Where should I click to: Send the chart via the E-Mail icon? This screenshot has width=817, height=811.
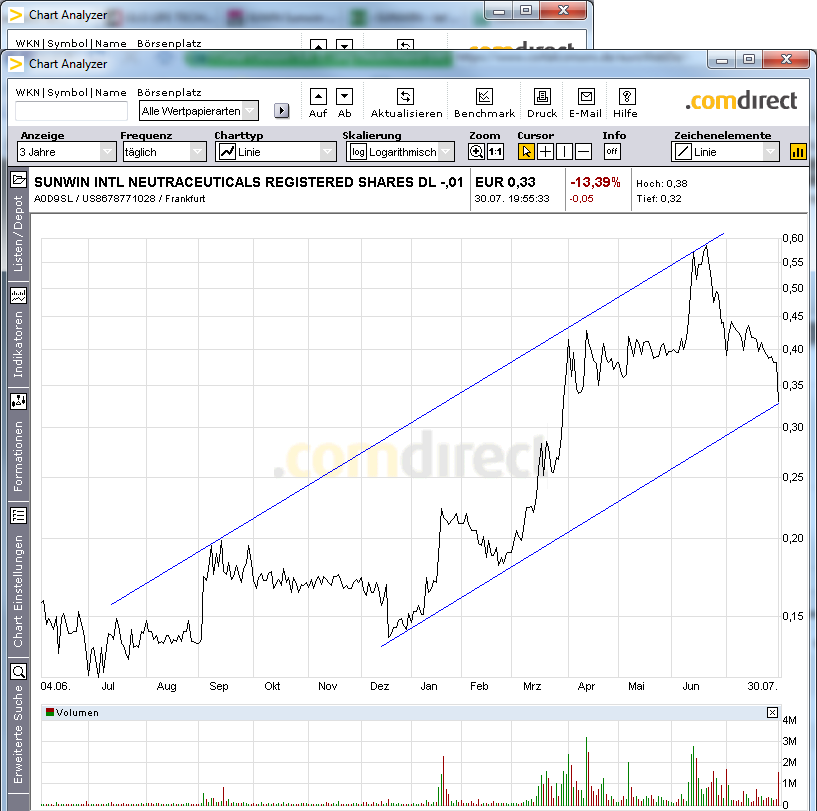pyautogui.click(x=586, y=97)
